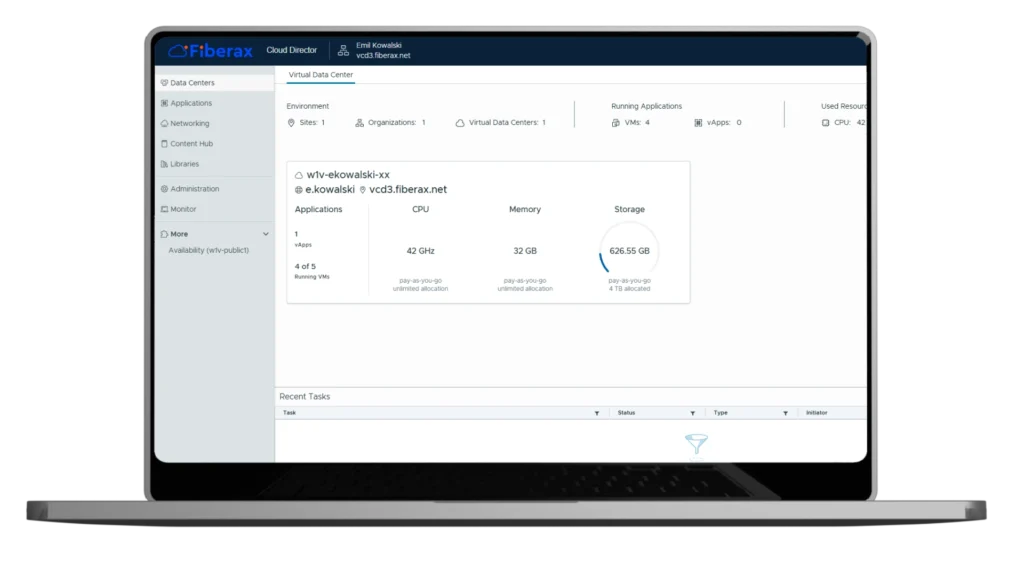Viewport: 1024px width, 576px height.
Task: Open the w1v-ekowalski-xx data center
Action: [348, 175]
